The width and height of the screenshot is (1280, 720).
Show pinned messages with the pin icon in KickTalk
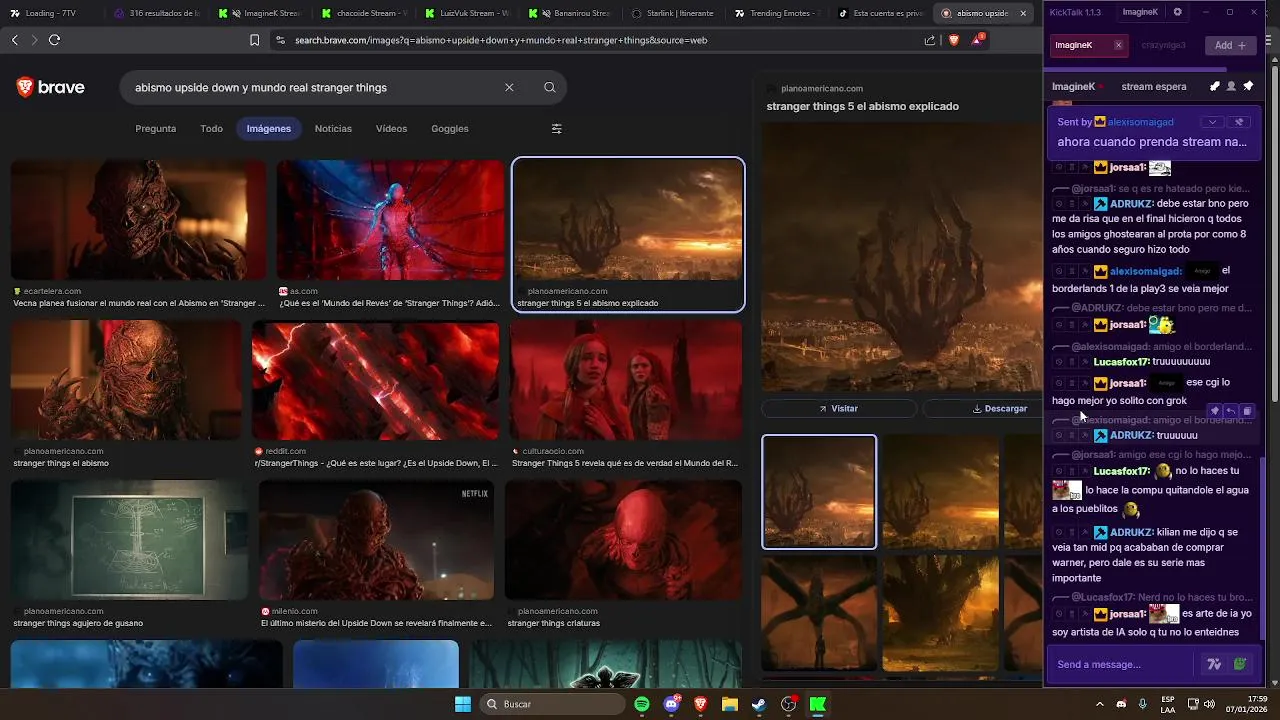coord(1248,86)
